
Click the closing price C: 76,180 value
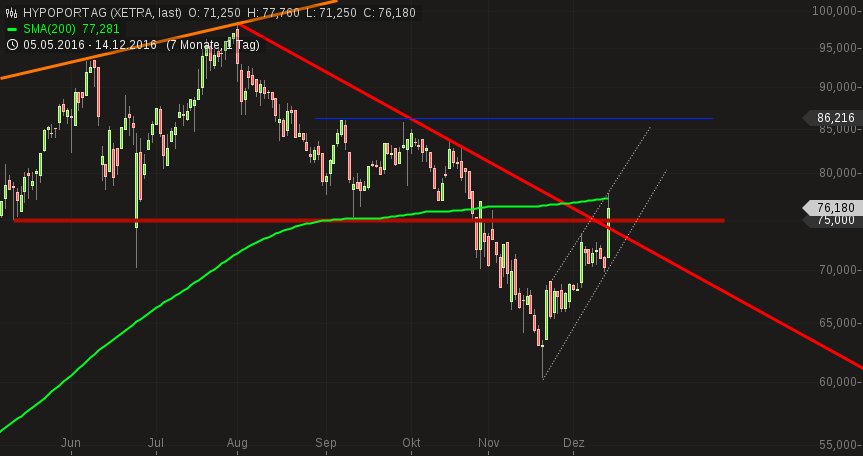[390, 13]
